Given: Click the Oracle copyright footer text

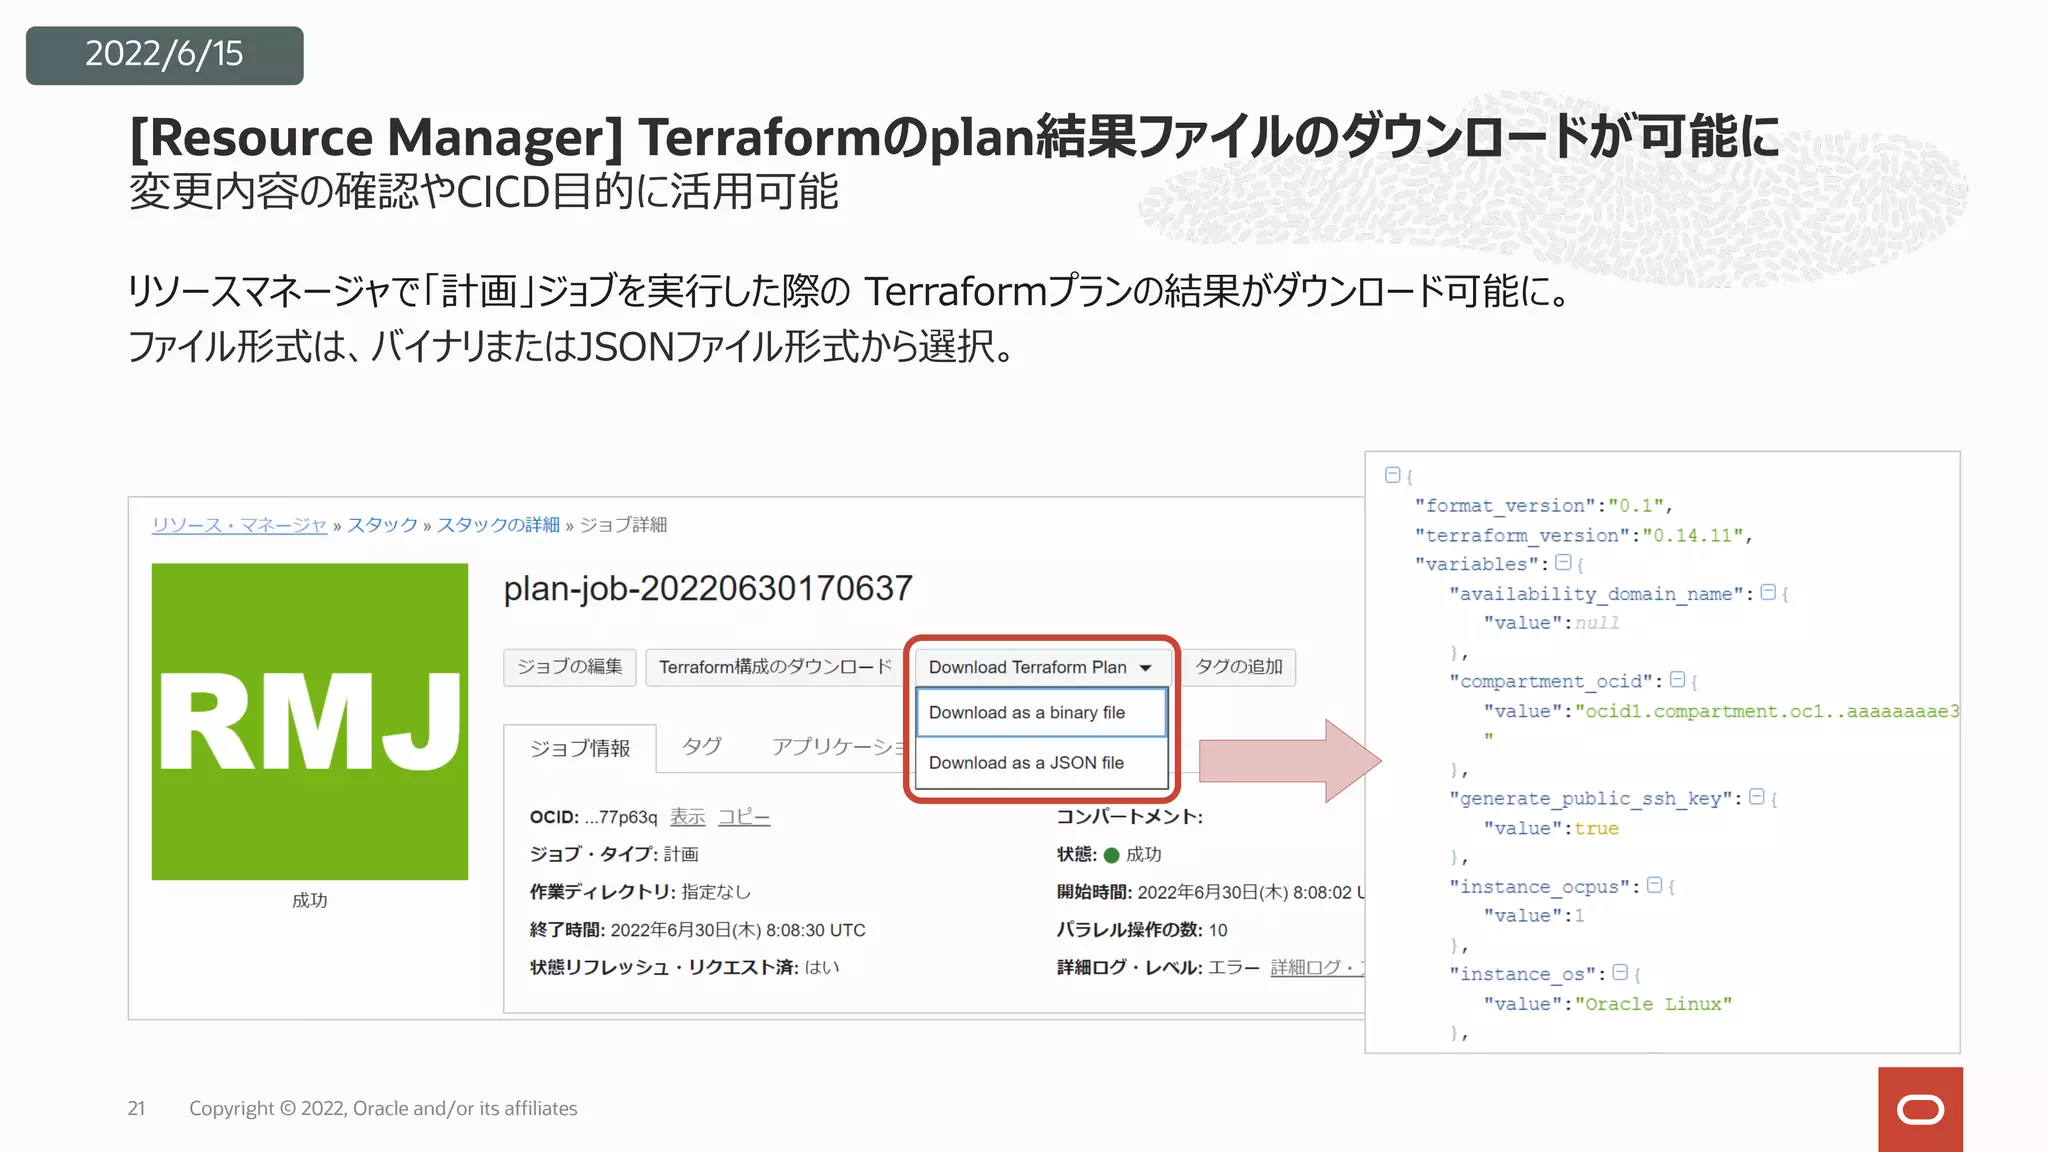Looking at the screenshot, I should [x=383, y=1108].
